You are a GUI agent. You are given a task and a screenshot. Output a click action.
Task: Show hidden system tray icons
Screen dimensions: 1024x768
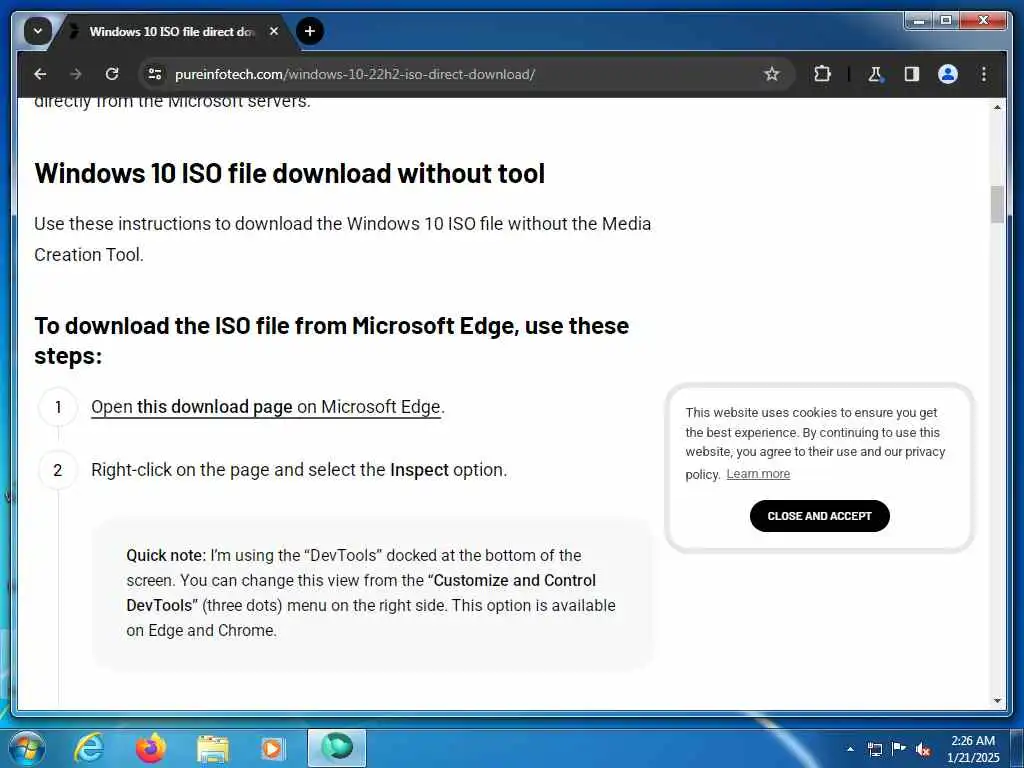pos(850,749)
